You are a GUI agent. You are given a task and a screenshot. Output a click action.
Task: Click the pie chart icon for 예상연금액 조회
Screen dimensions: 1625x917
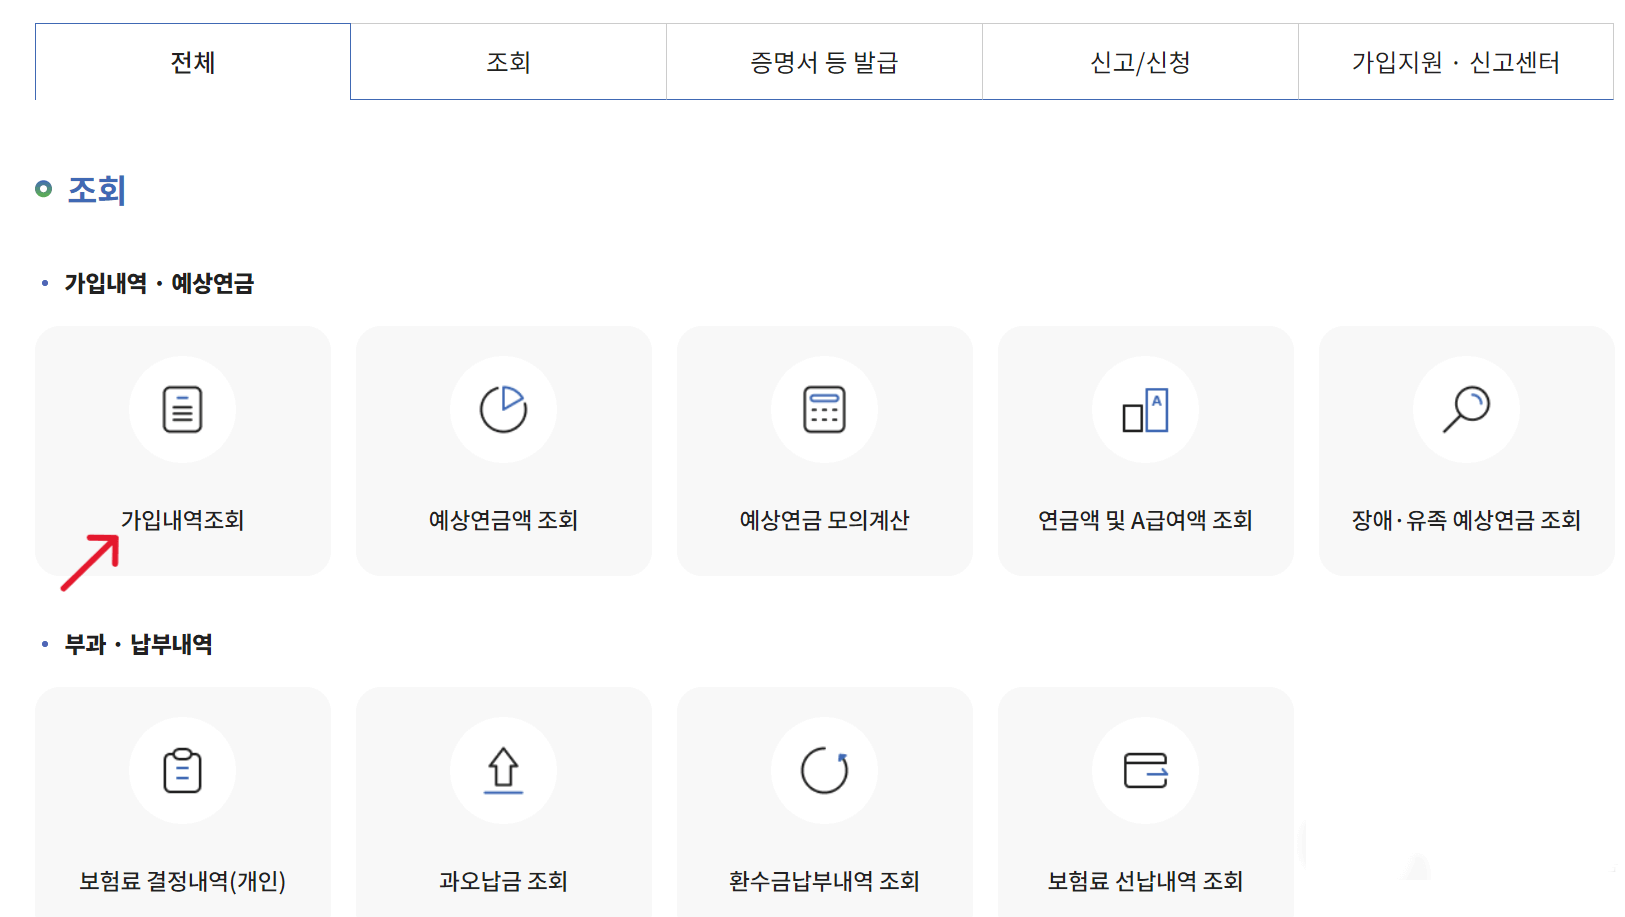pyautogui.click(x=504, y=409)
